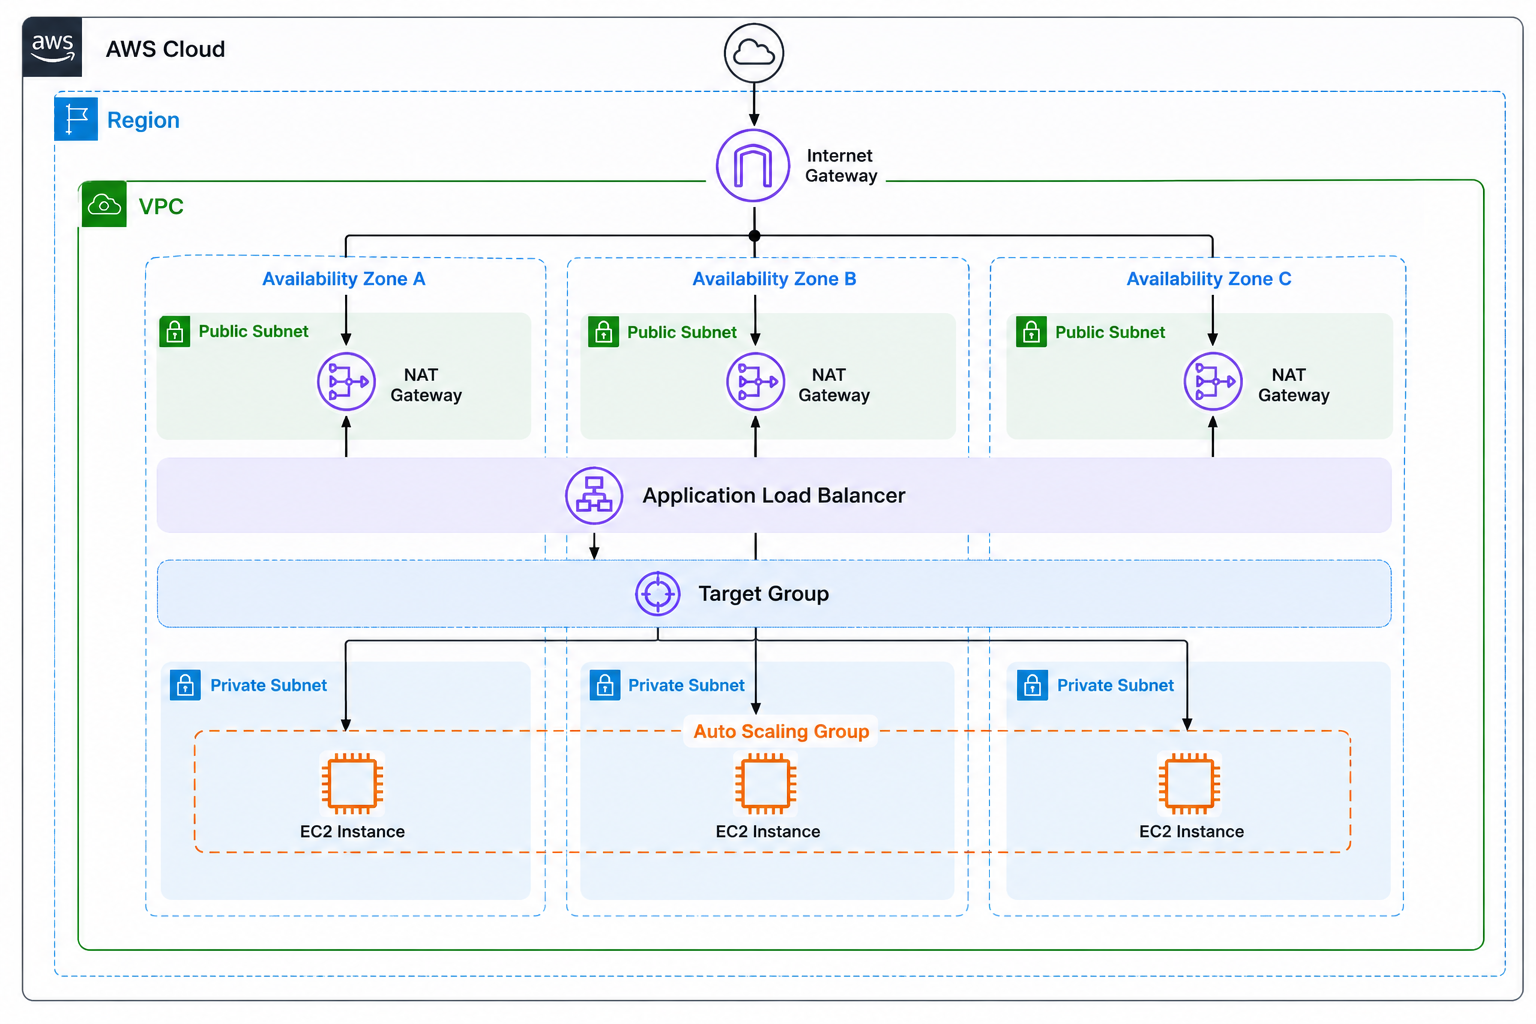This screenshot has height=1024, width=1536.
Task: Click the Target Group crosshair icon
Action: tap(658, 594)
